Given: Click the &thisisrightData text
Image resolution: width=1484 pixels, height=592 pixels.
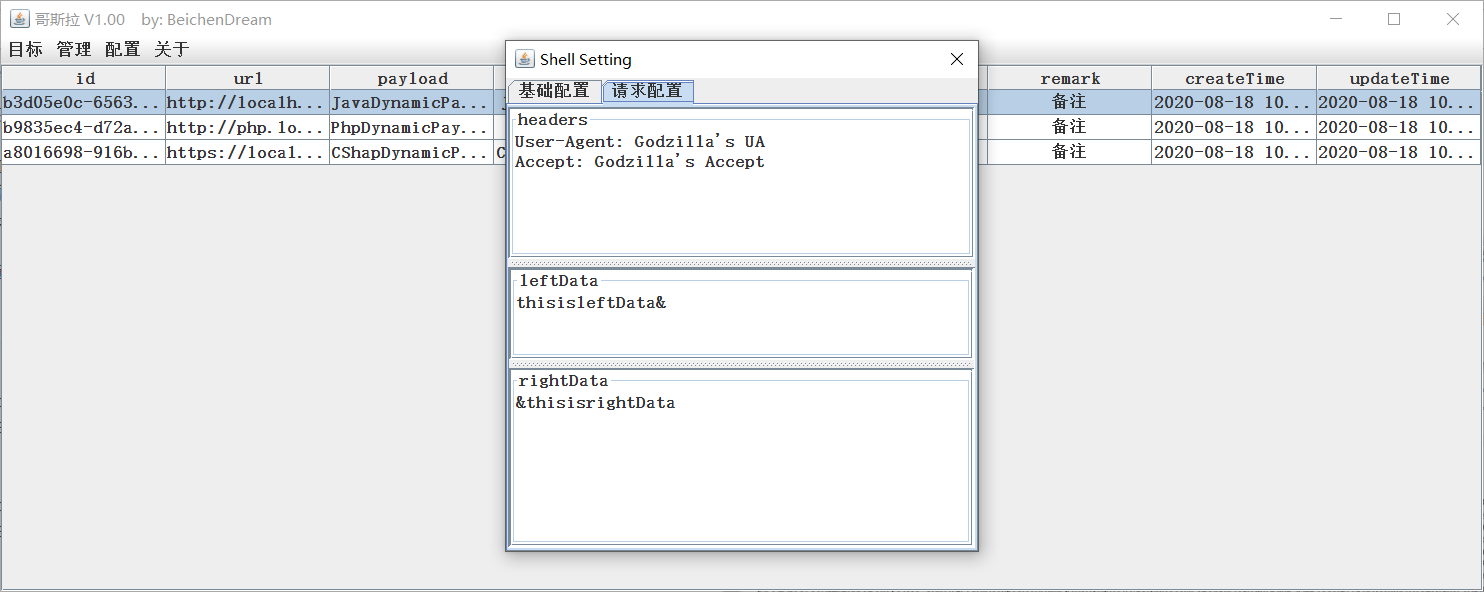Looking at the screenshot, I should tap(595, 403).
